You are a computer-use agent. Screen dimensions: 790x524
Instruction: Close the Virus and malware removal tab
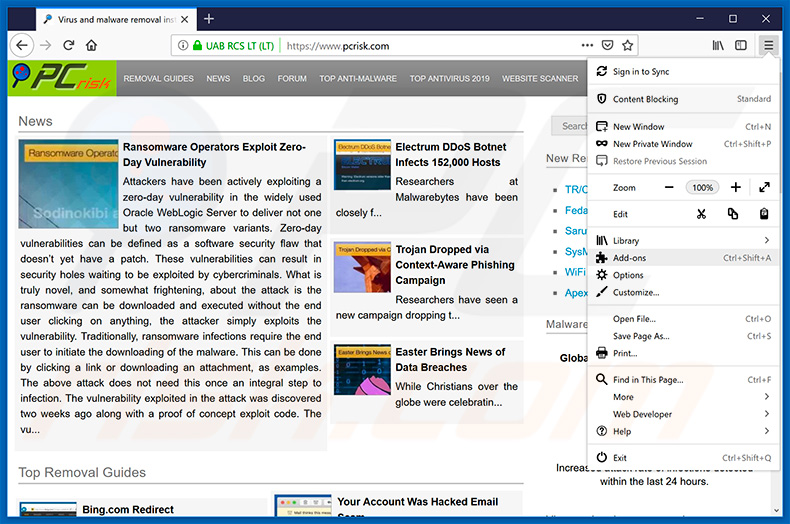click(x=185, y=19)
